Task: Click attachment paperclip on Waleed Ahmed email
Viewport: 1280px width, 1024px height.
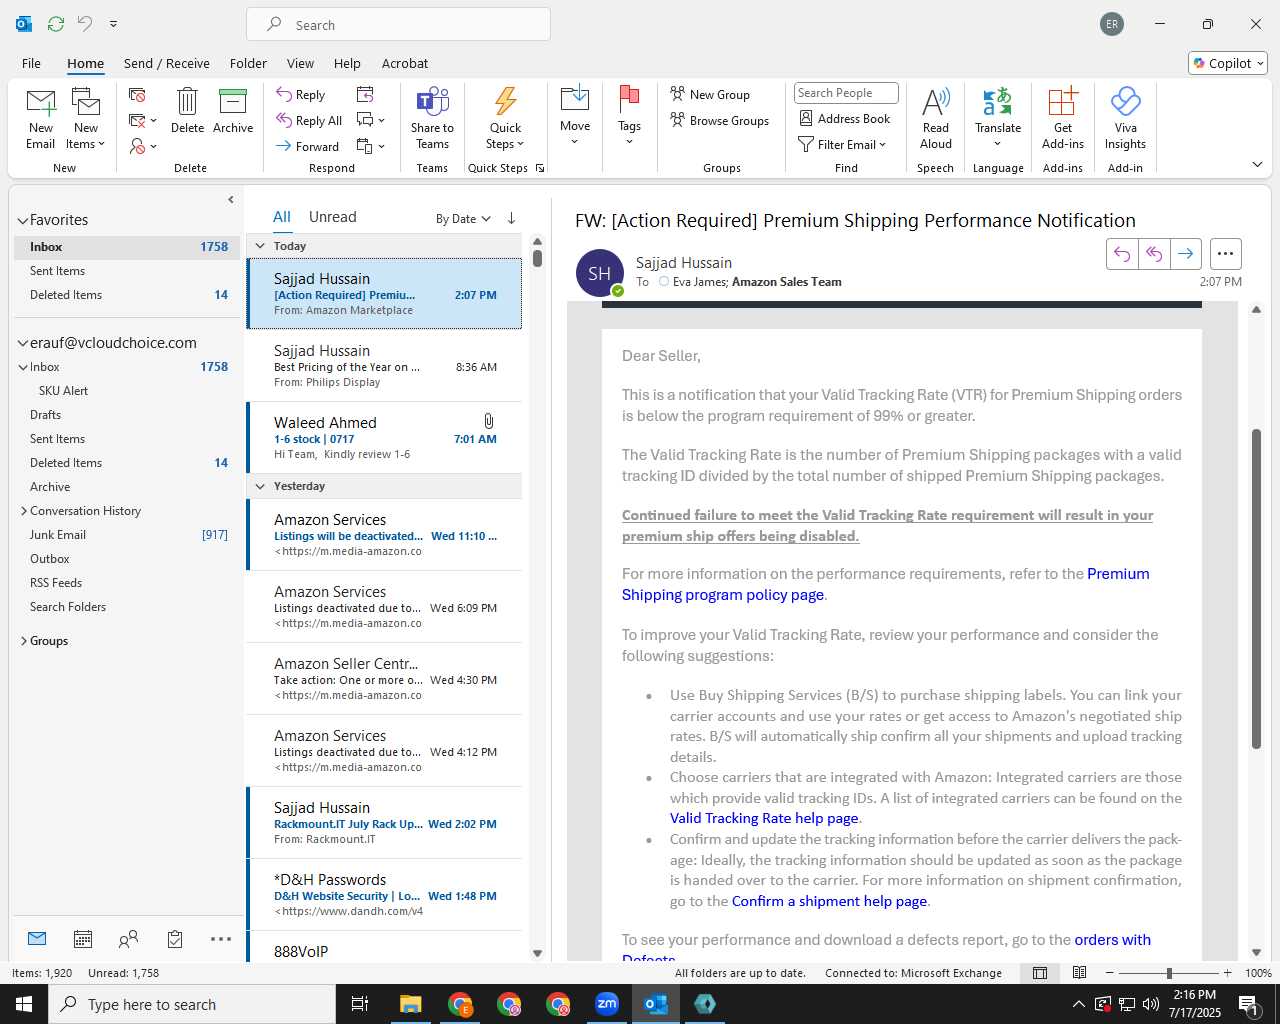Action: (x=488, y=422)
